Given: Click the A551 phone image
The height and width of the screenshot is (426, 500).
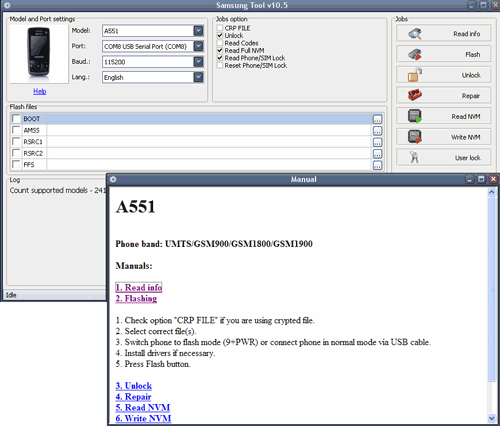Looking at the screenshot, I should (x=39, y=53).
